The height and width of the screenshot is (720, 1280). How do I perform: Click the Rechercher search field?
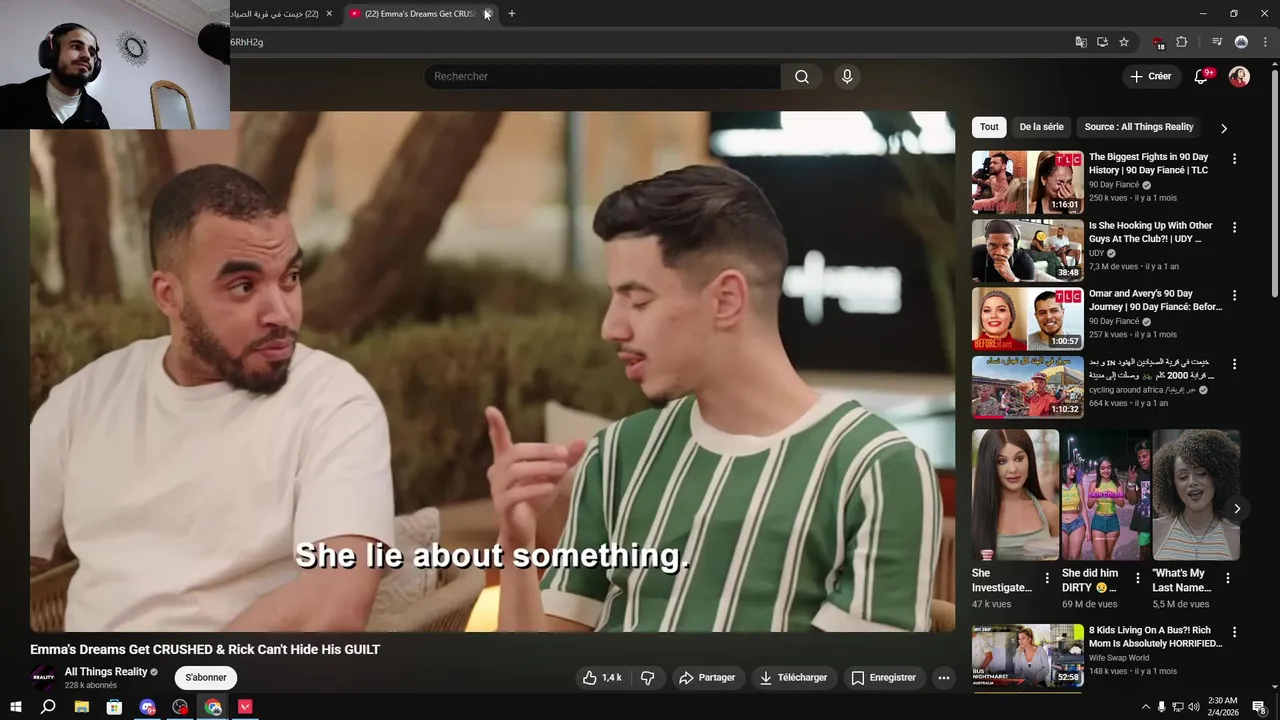[x=602, y=77]
